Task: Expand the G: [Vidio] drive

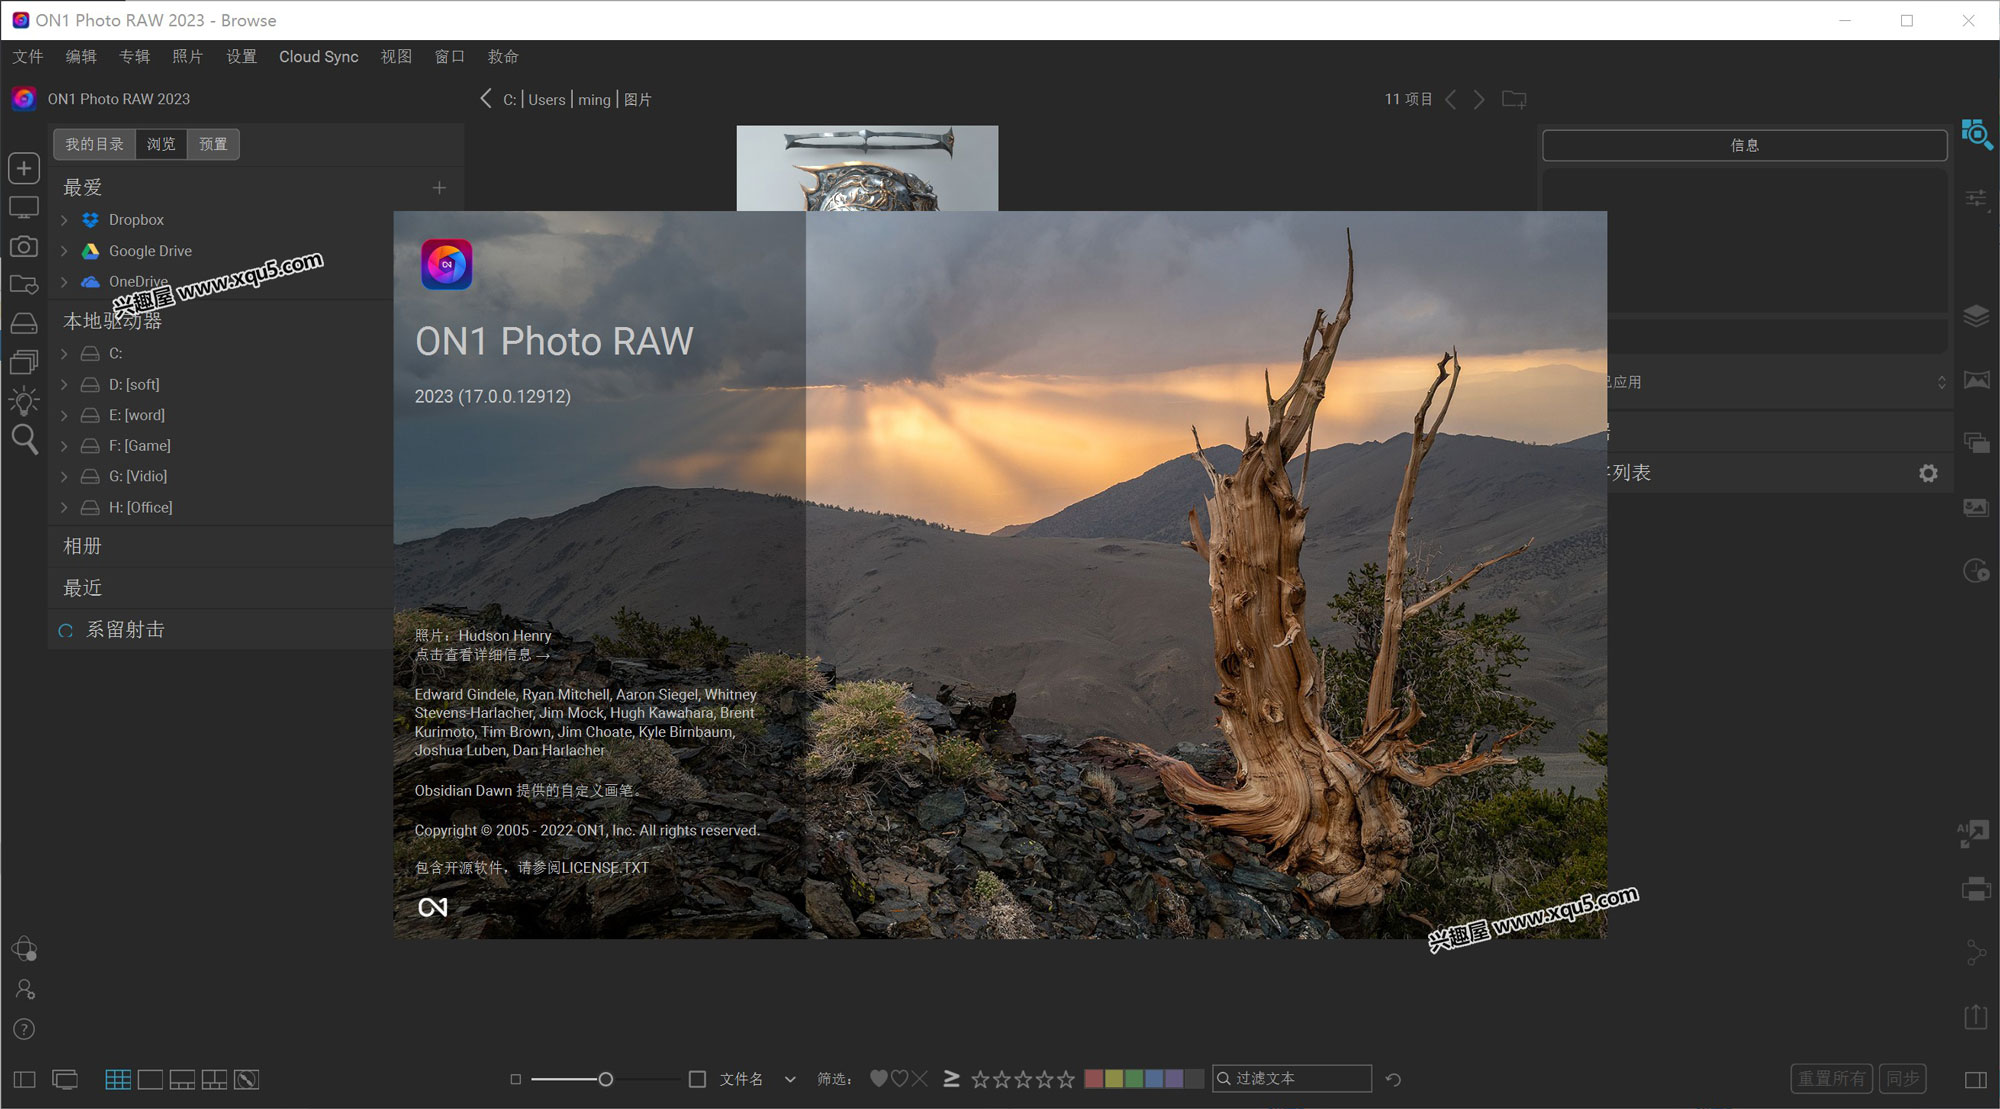Action: [x=65, y=477]
